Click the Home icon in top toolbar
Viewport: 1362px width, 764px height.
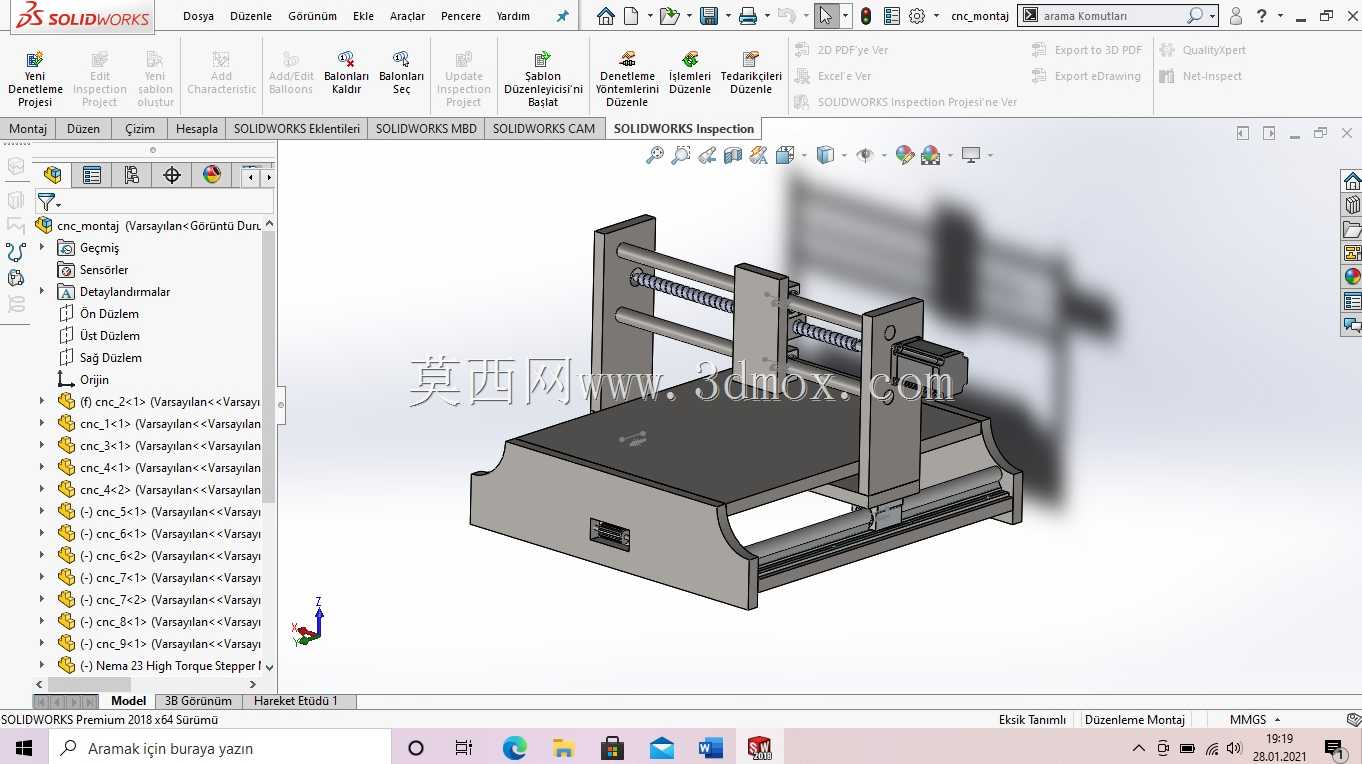[x=605, y=16]
